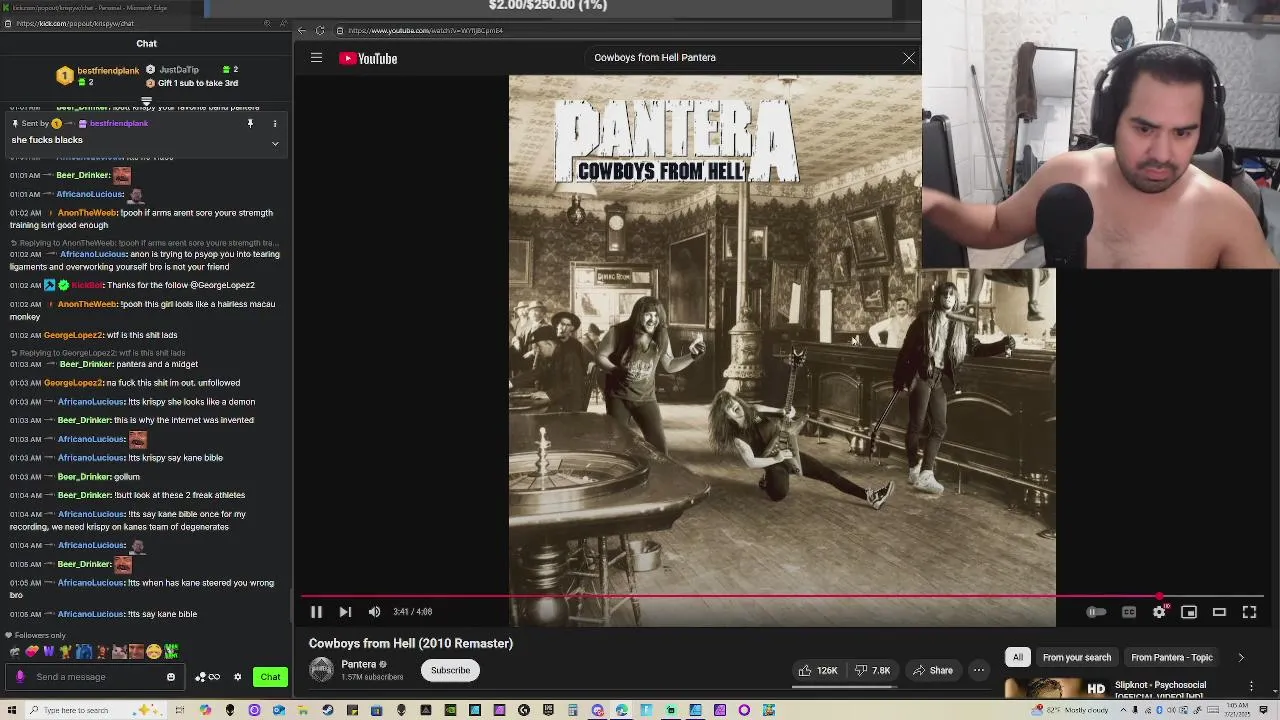Viewport: 1280px width, 720px height.
Task: Switch the video to miniplayer
Action: 1189,612
